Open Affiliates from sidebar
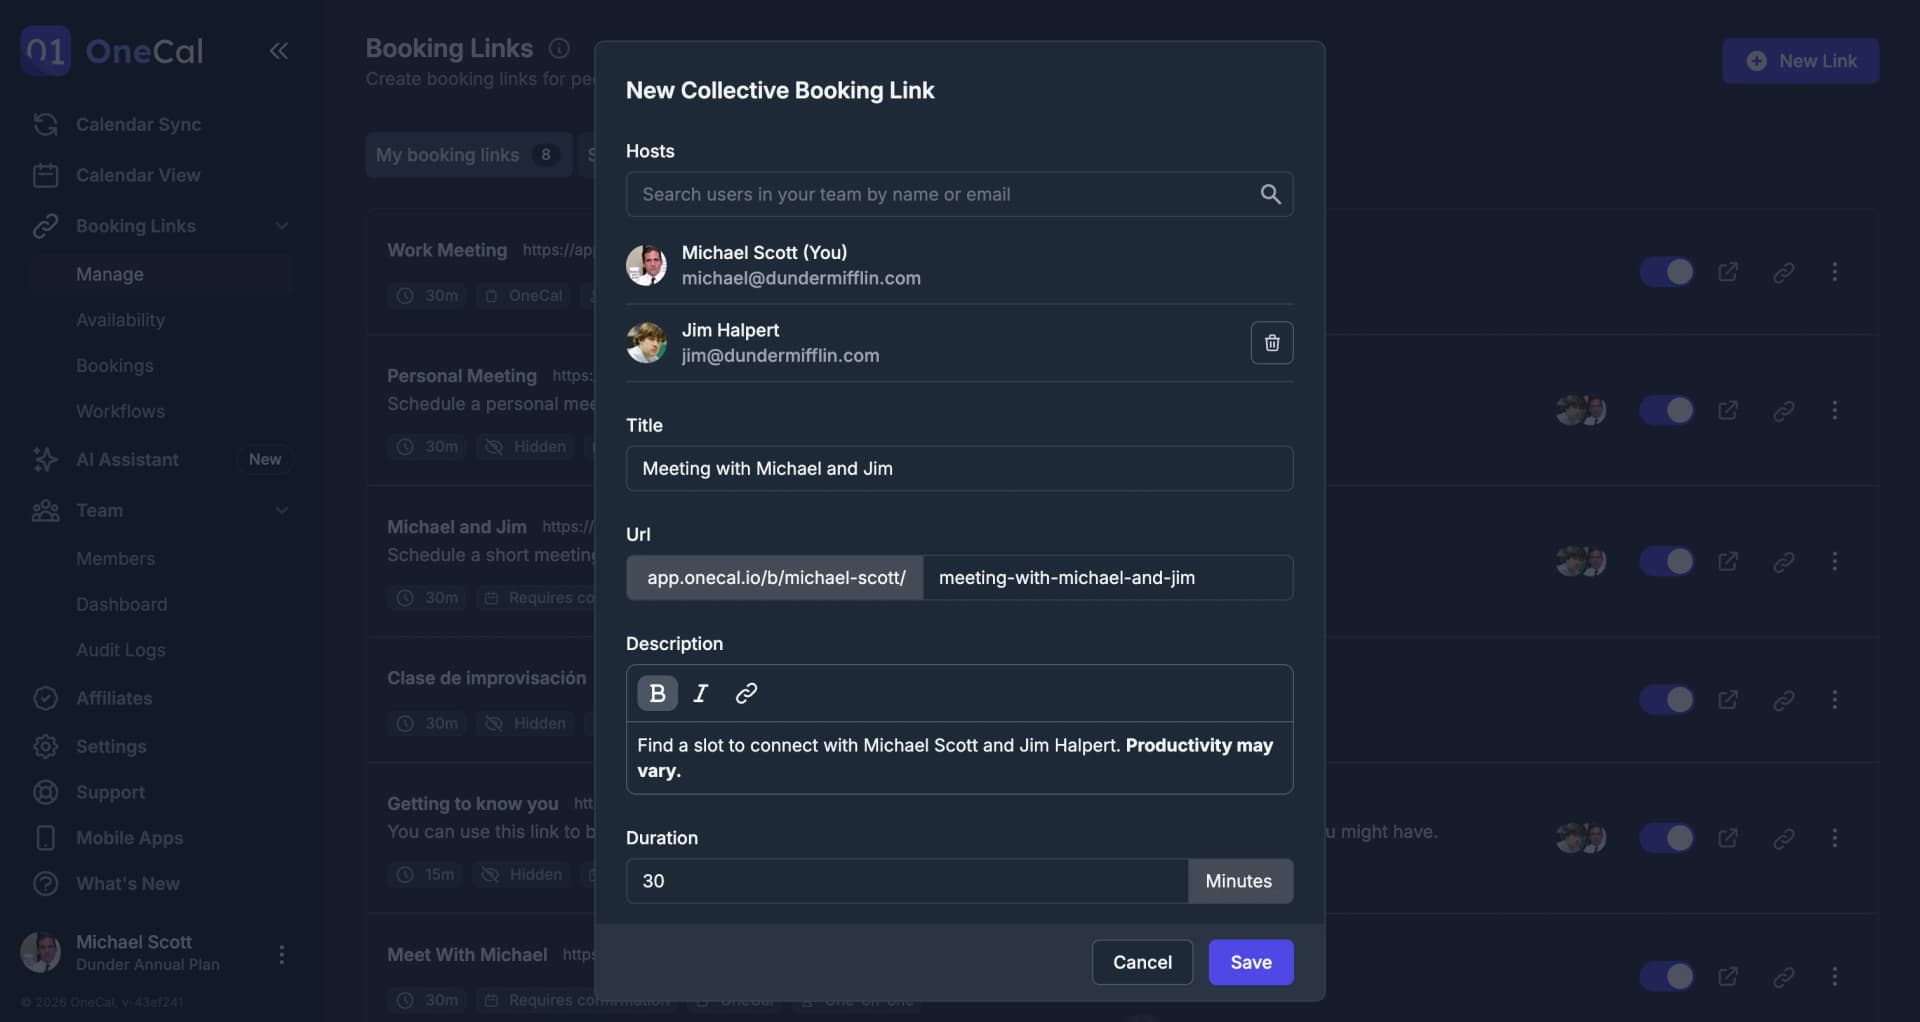Viewport: 1920px width, 1022px height. point(114,698)
